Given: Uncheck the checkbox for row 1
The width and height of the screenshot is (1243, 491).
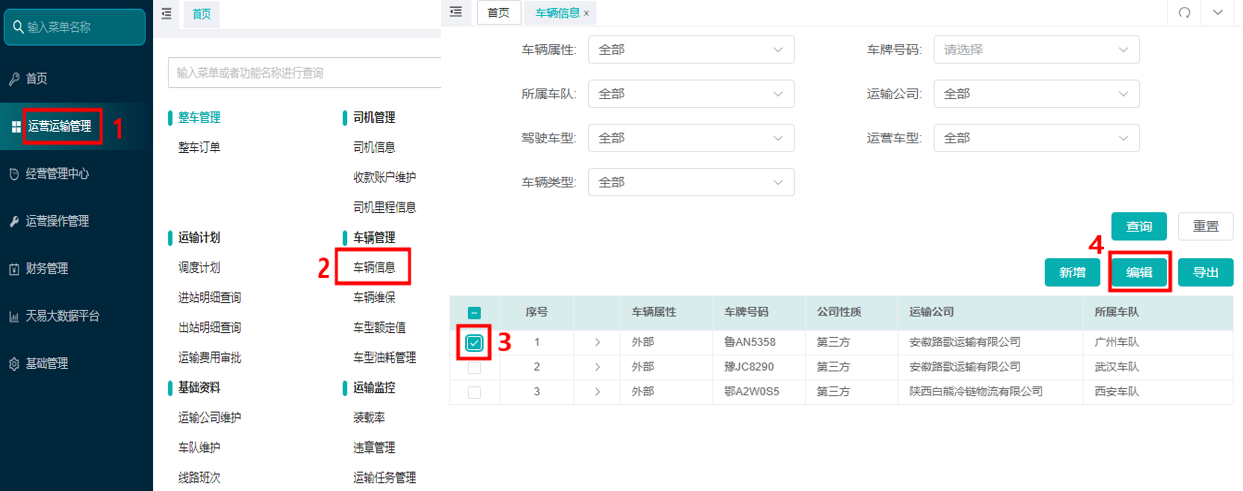Looking at the screenshot, I should tap(475, 343).
